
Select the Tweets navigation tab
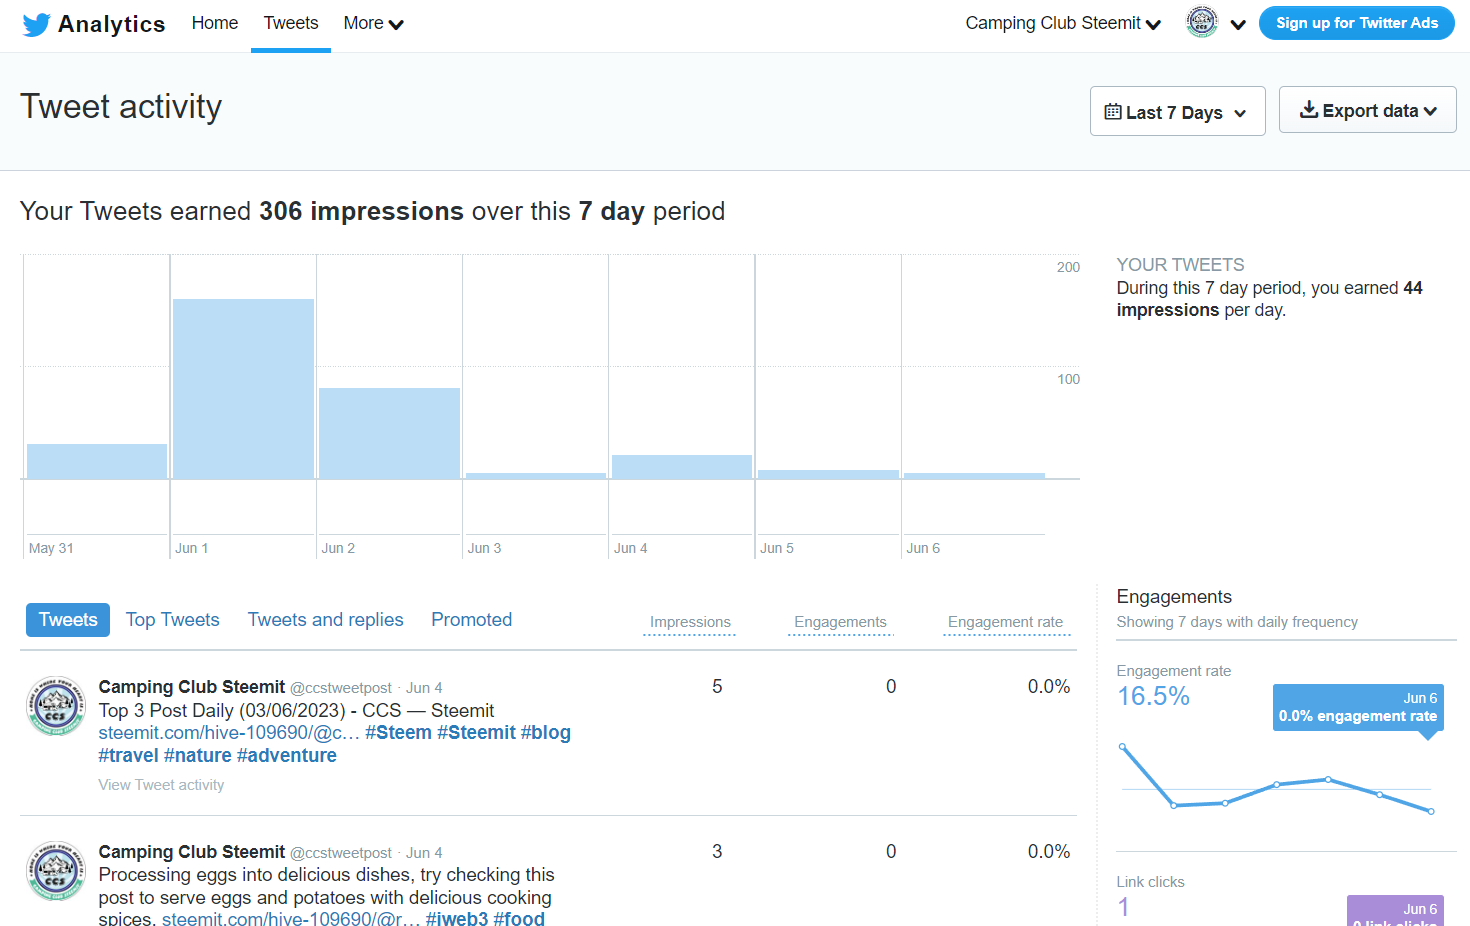pos(291,23)
